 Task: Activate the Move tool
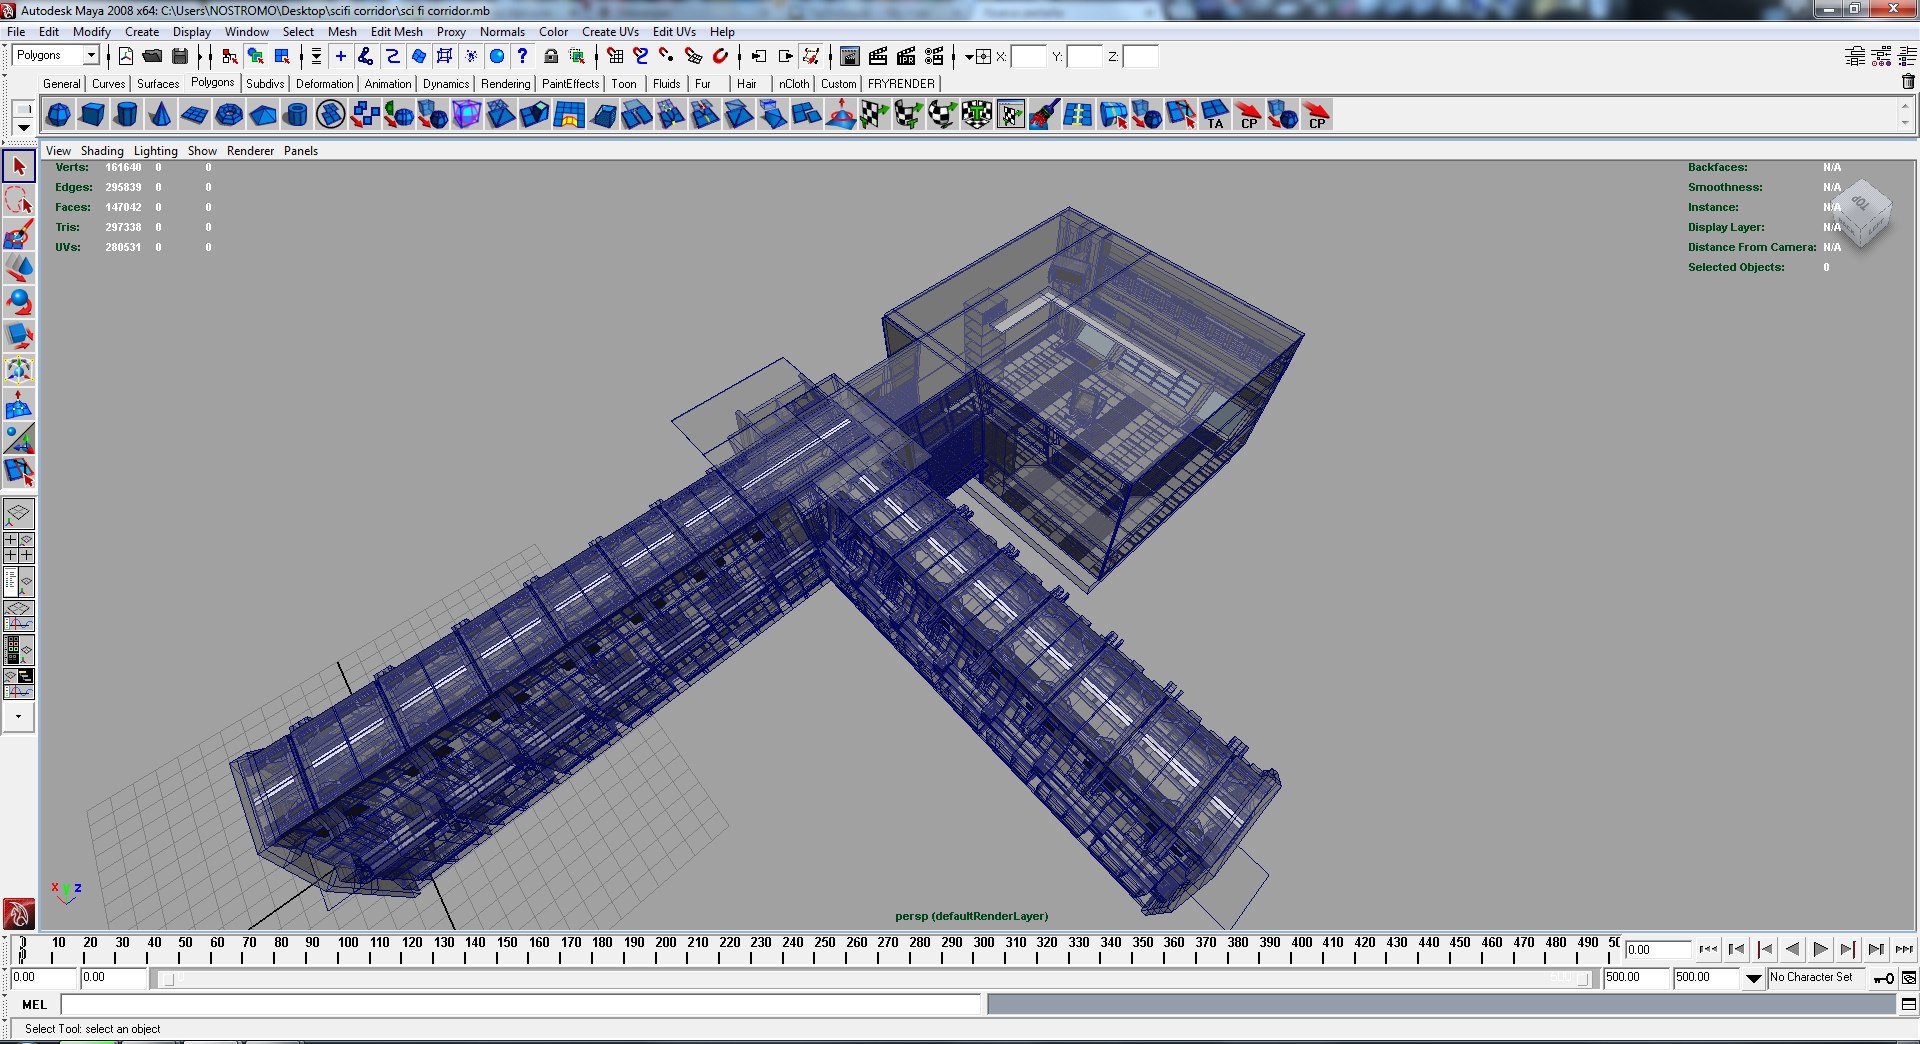[19, 268]
